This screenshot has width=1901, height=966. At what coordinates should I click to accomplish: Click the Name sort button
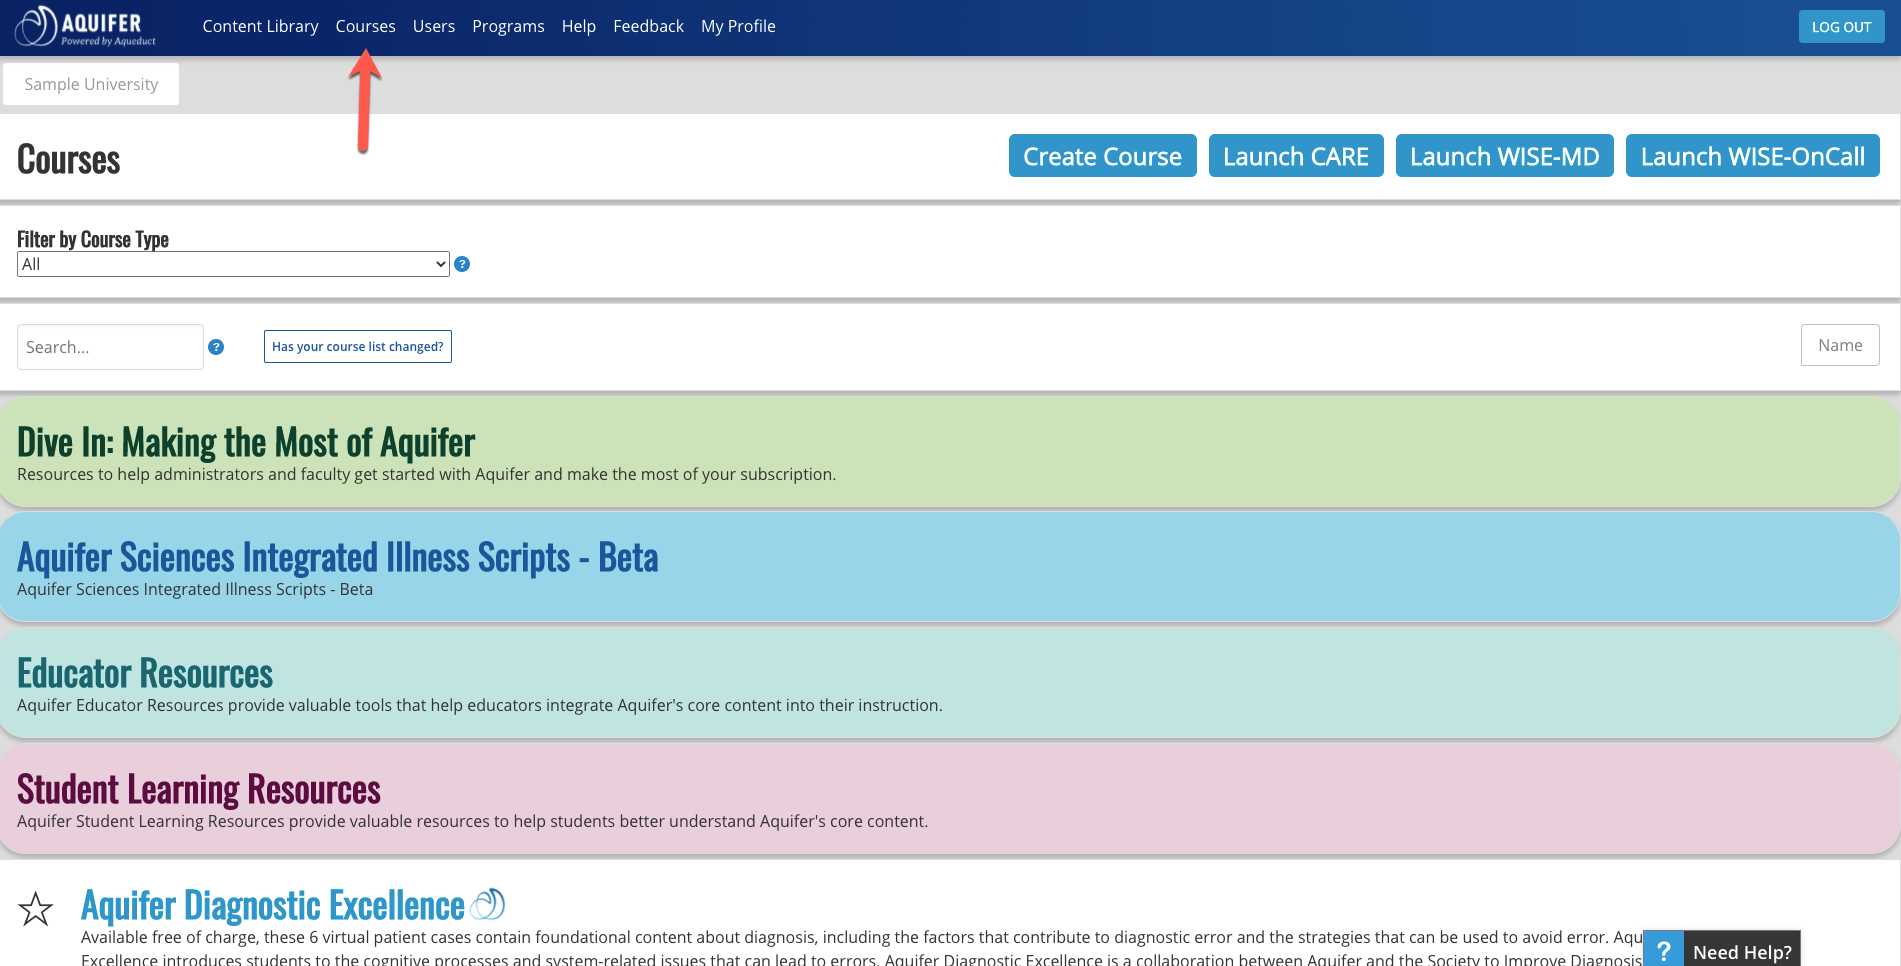coord(1840,345)
